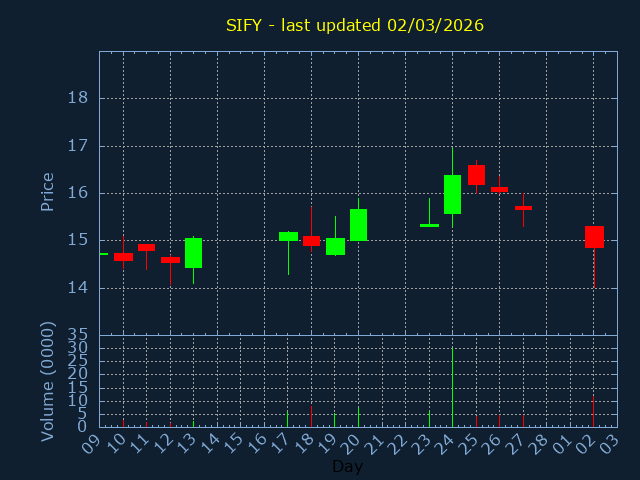Image resolution: width=640 pixels, height=480 pixels.
Task: Click the red candlestick on day 10
Action: click(123, 257)
